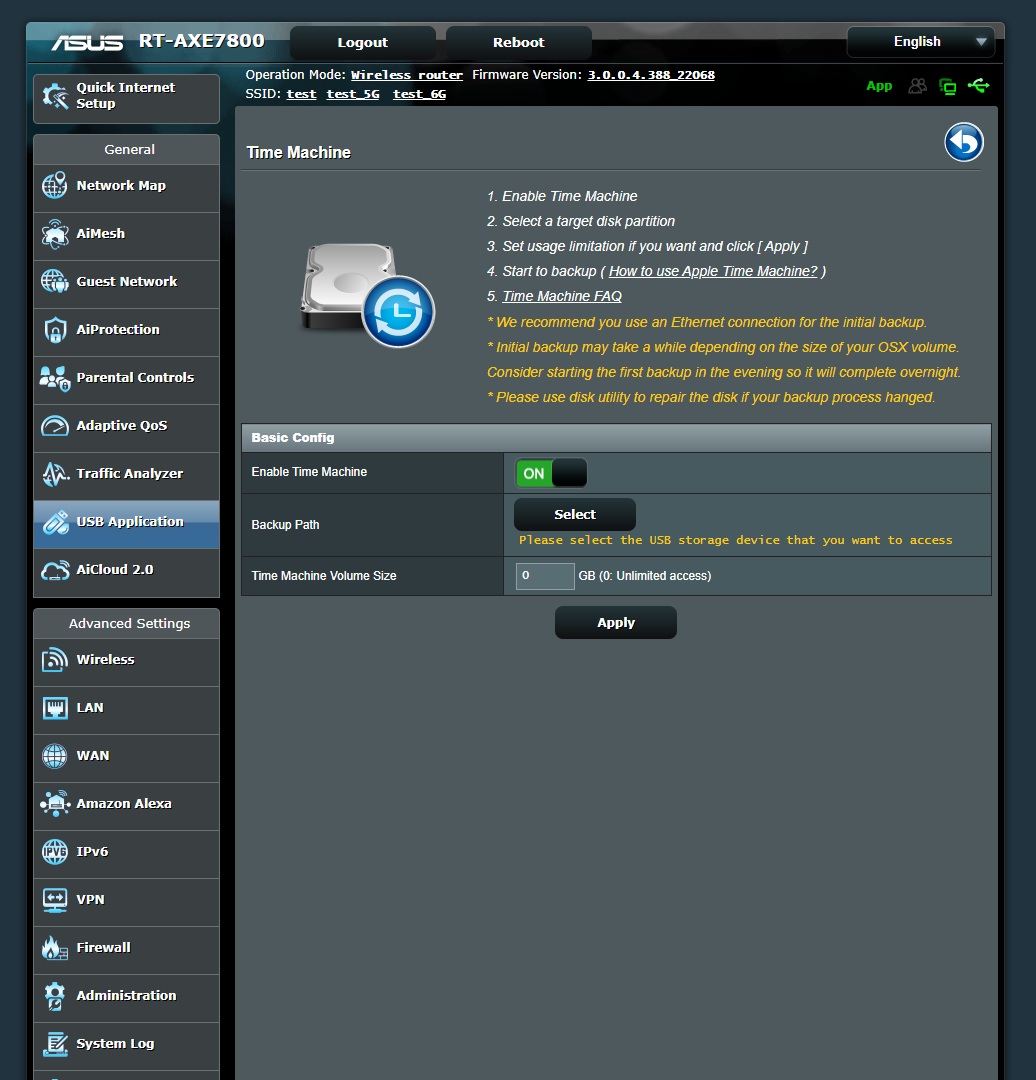The width and height of the screenshot is (1036, 1080).
Task: Click the Quick Internet Setup label
Action: [125, 96]
